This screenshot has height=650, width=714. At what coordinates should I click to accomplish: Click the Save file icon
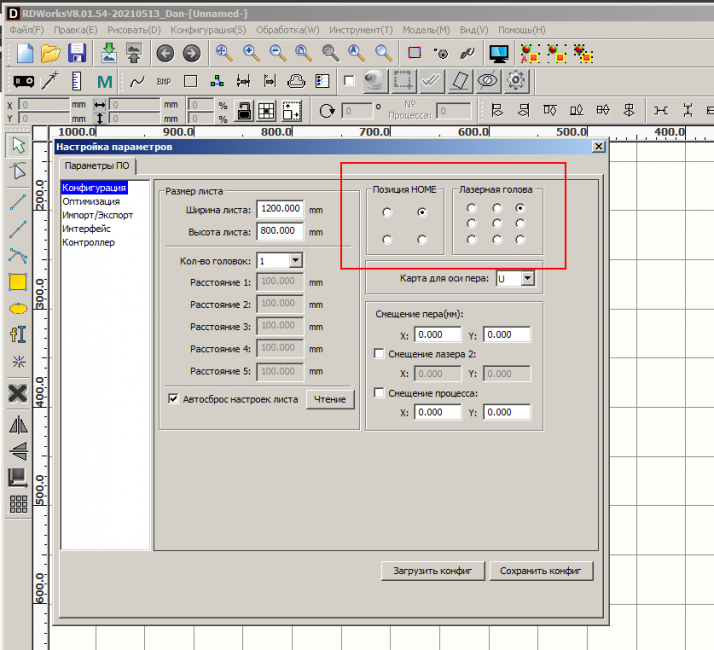point(77,53)
